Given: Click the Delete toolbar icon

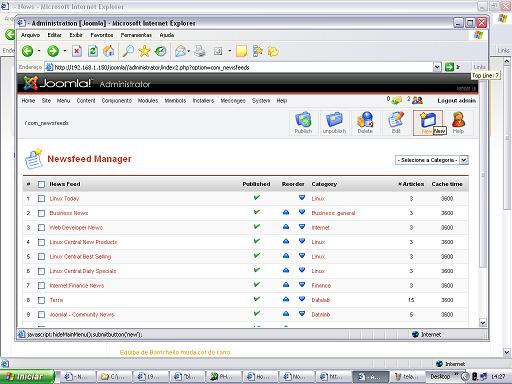Looking at the screenshot, I should click(365, 123).
